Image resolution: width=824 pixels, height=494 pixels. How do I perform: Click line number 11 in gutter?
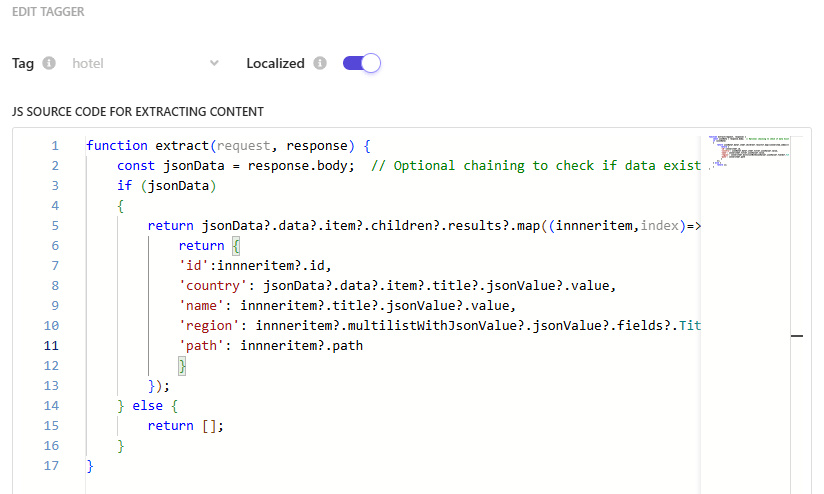point(51,345)
